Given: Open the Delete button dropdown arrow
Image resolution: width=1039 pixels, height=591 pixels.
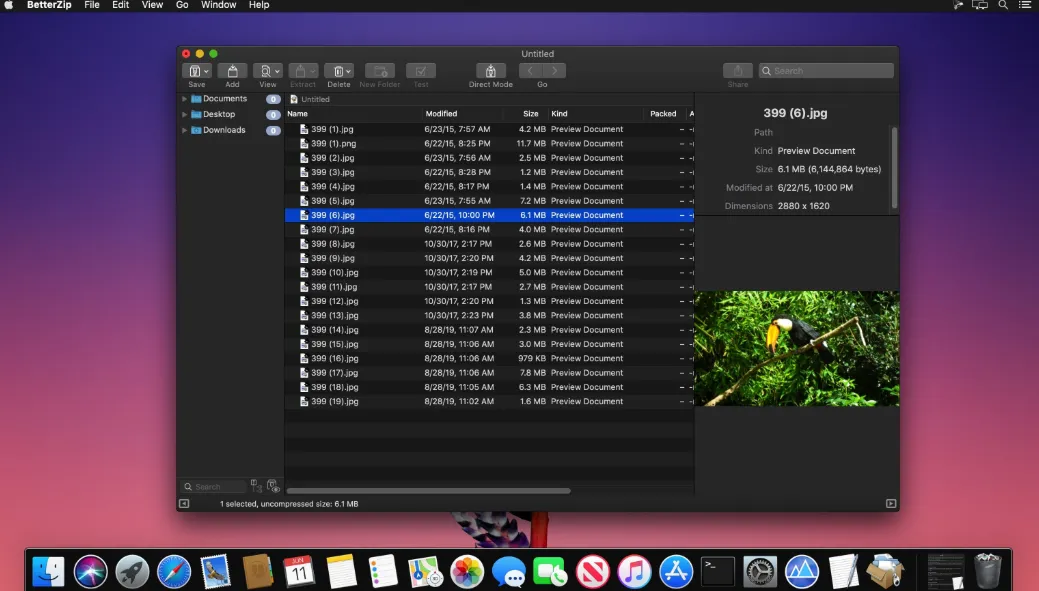Looking at the screenshot, I should pos(349,72).
